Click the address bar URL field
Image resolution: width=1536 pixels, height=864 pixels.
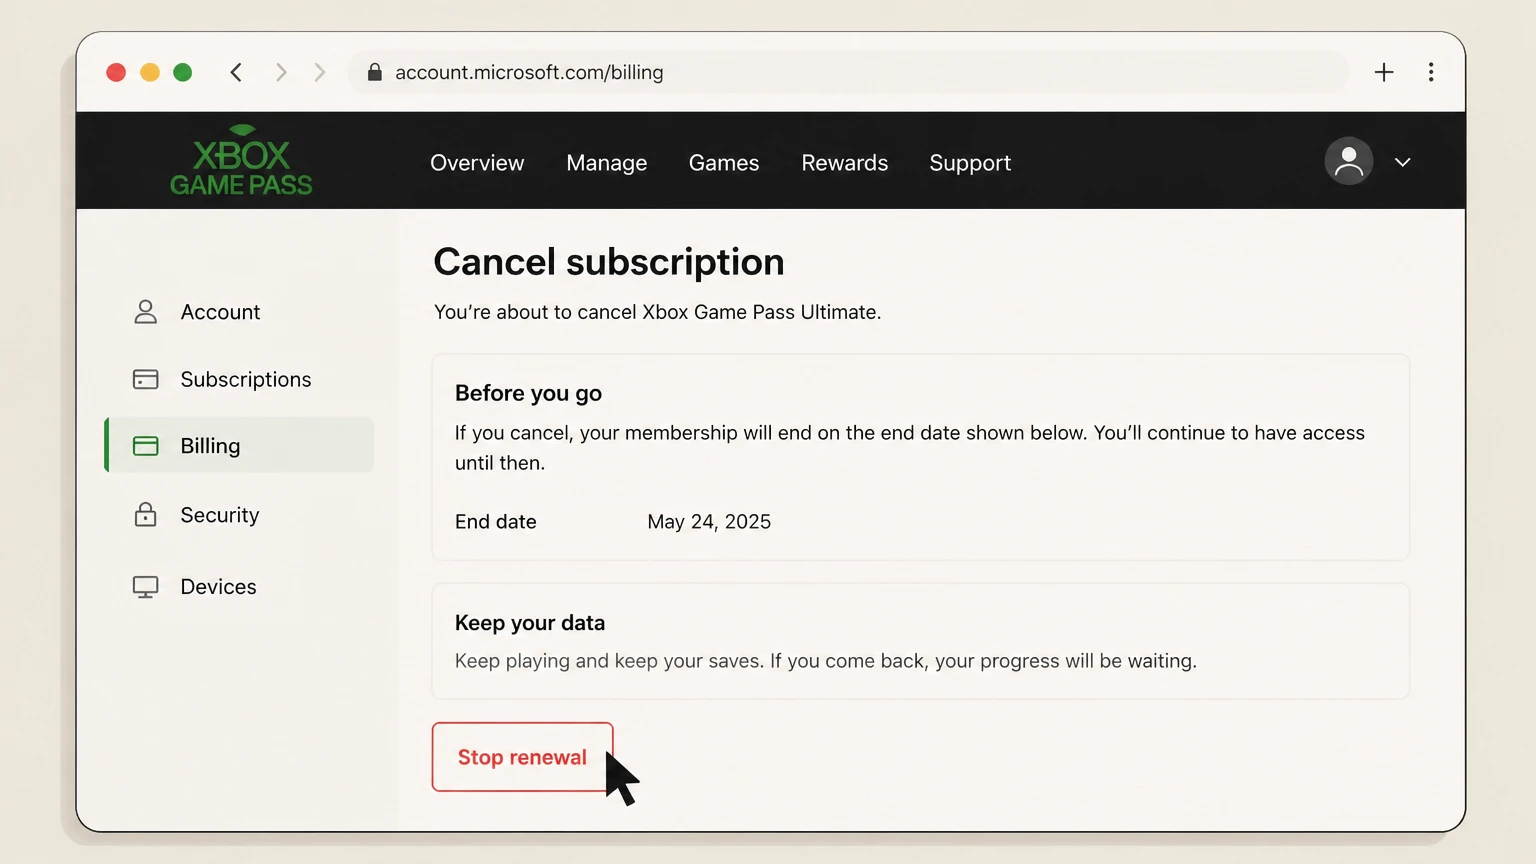tap(848, 72)
